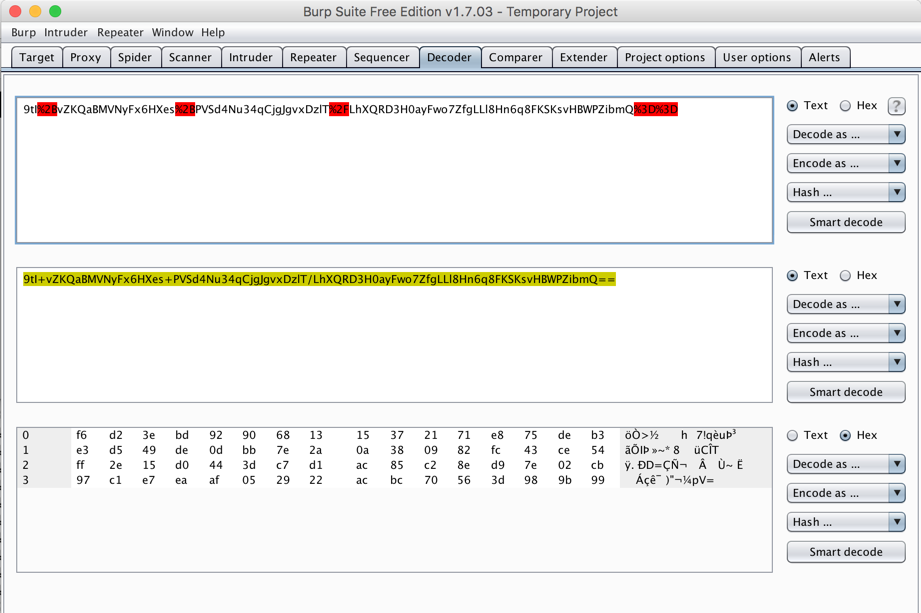The image size is (921, 613).
Task: Switch to the Proxy tab
Action: pyautogui.click(x=86, y=57)
